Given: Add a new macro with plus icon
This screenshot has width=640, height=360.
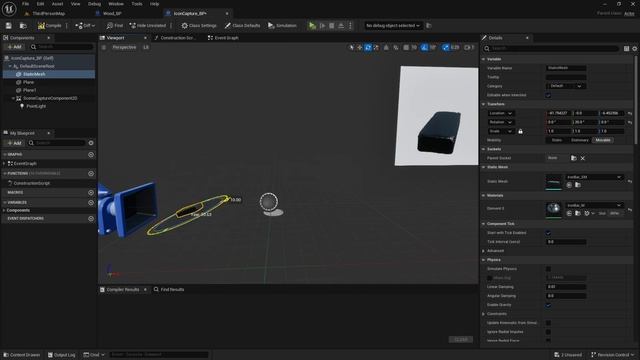Looking at the screenshot, I should (x=91, y=192).
